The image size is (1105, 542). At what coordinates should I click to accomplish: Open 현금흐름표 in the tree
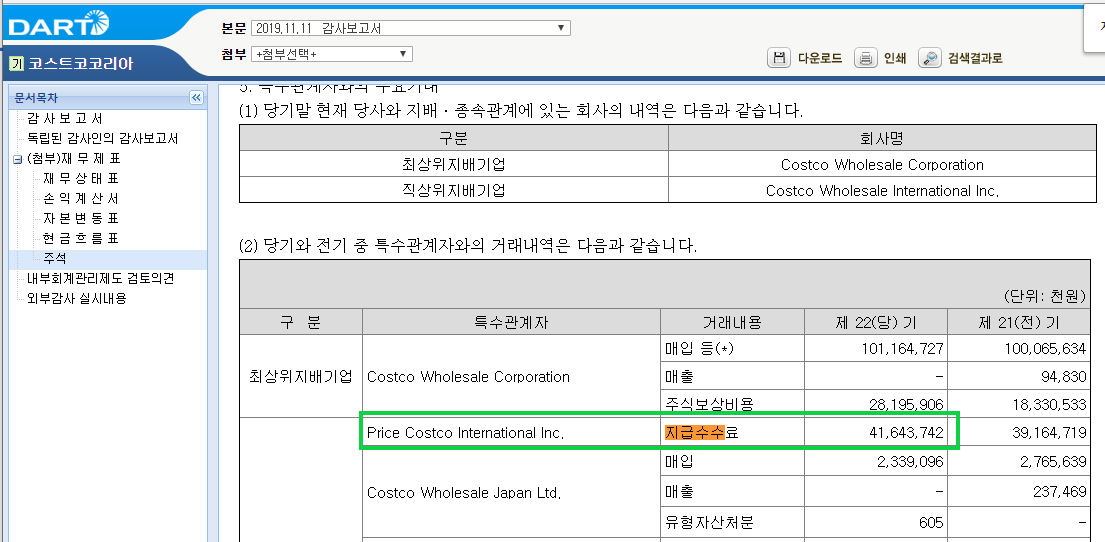[81, 239]
